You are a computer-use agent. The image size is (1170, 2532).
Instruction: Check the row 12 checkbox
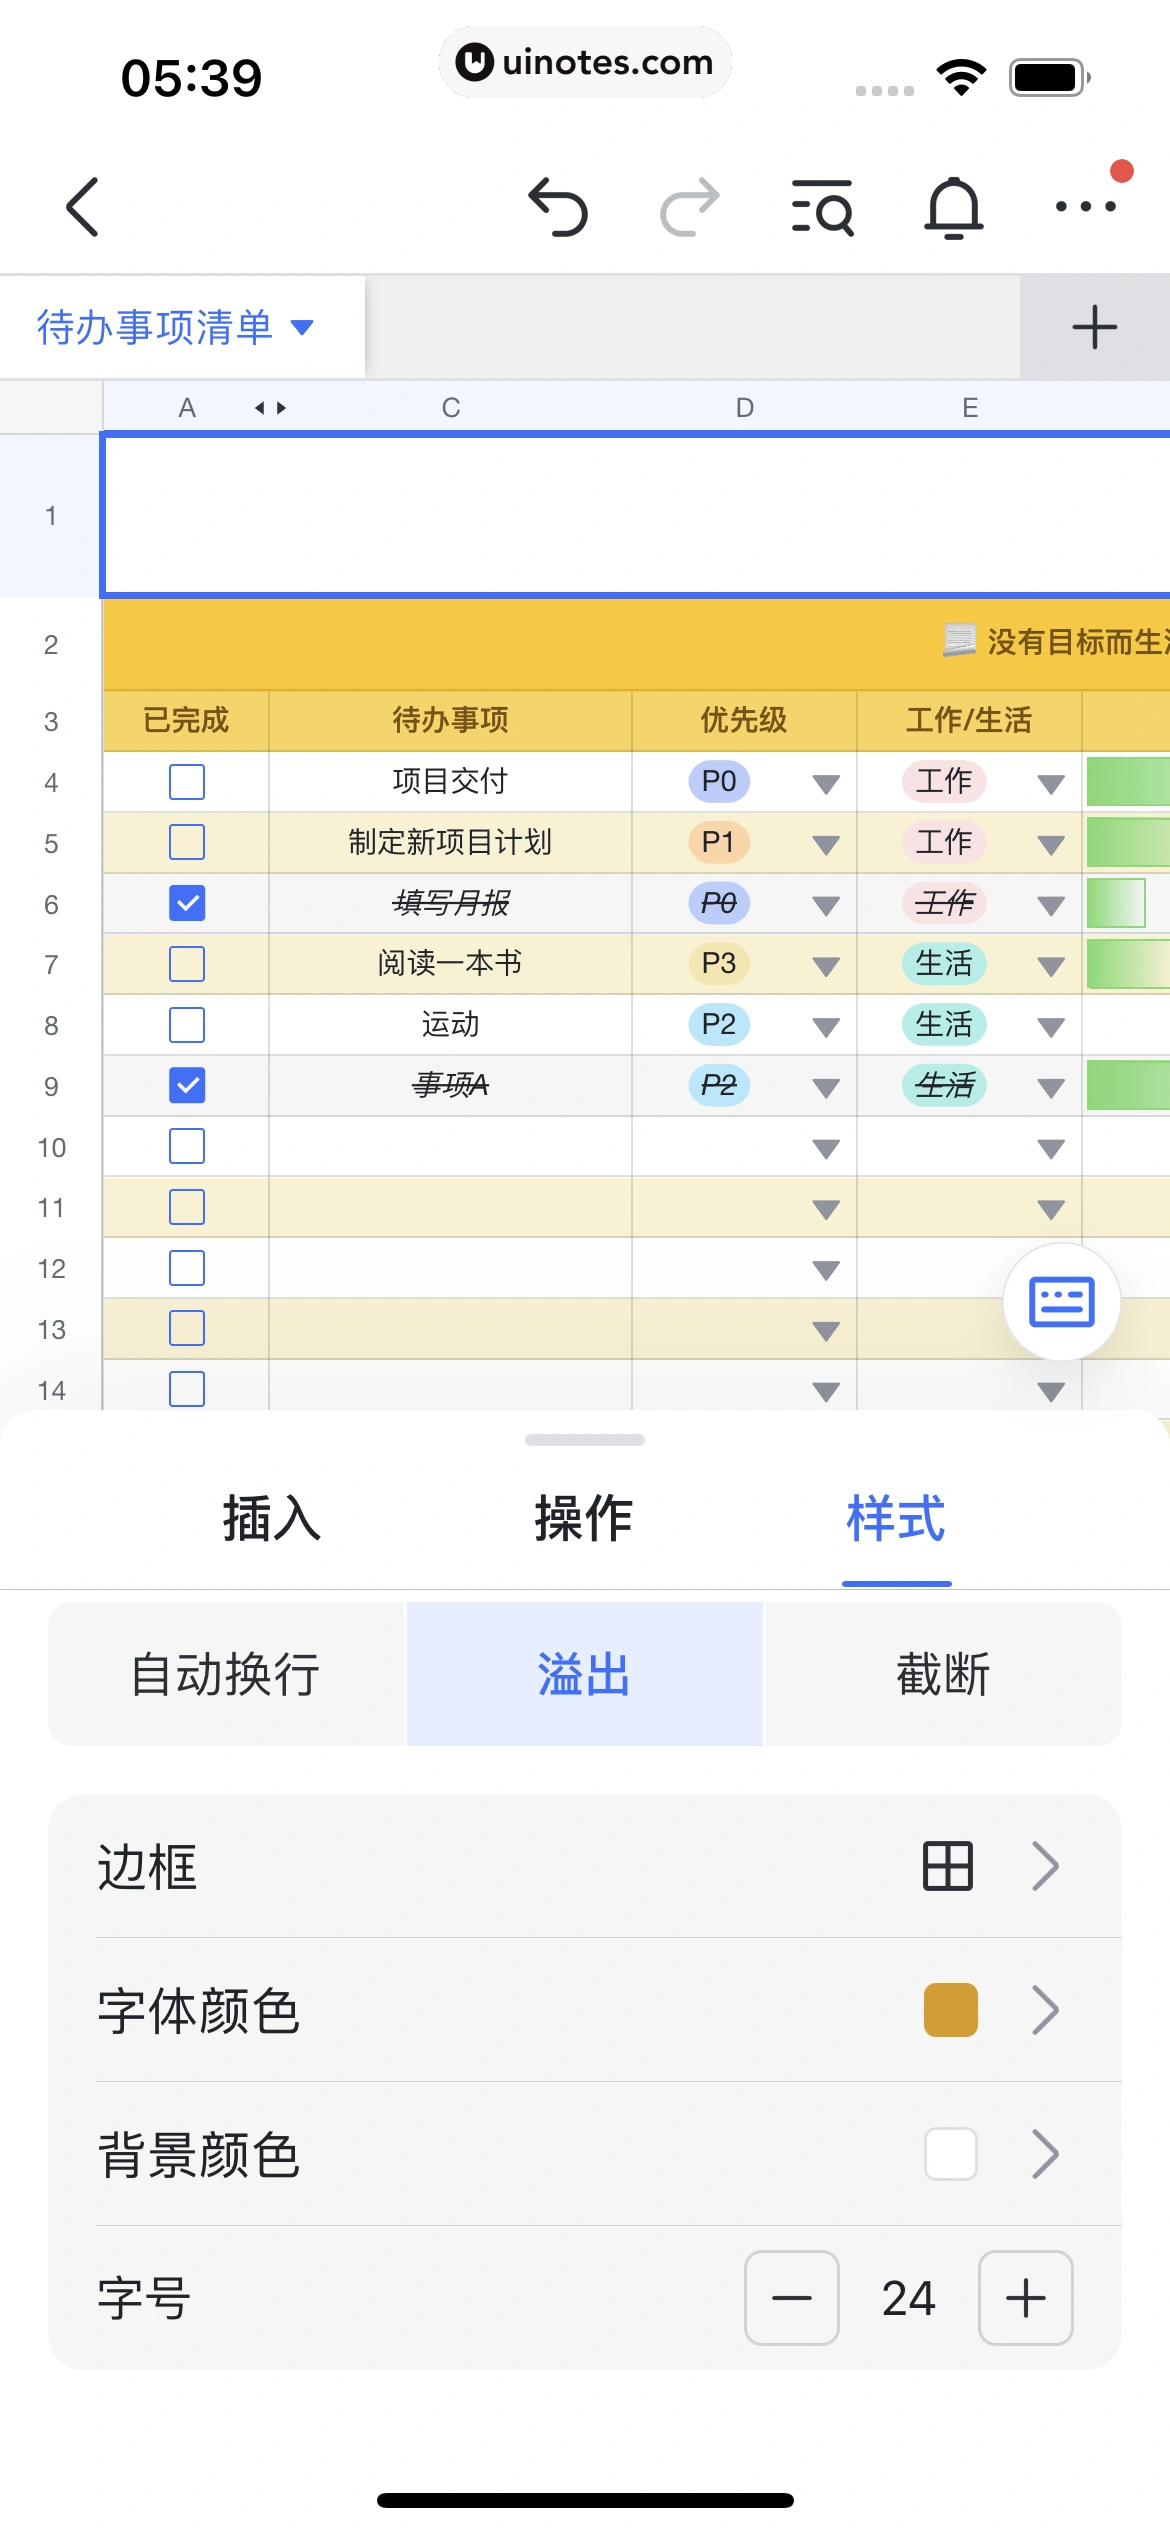point(187,1268)
